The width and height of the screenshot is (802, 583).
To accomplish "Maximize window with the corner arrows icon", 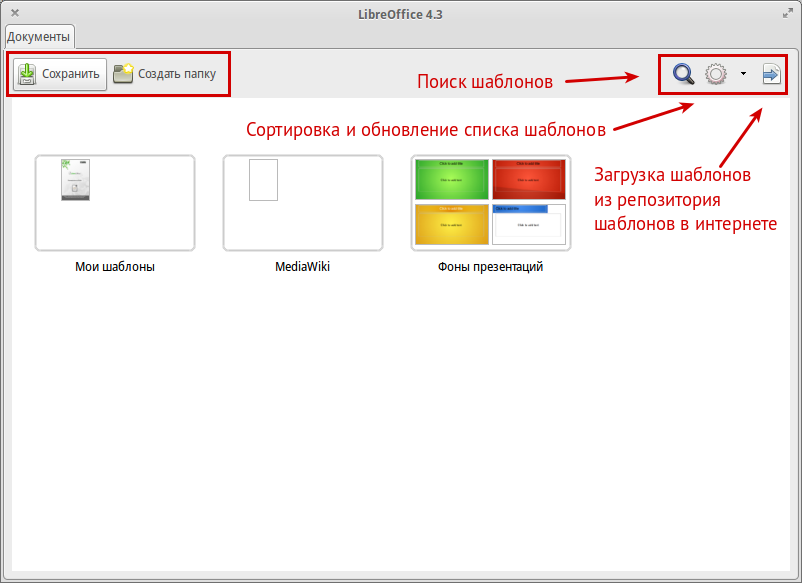I will 788,14.
